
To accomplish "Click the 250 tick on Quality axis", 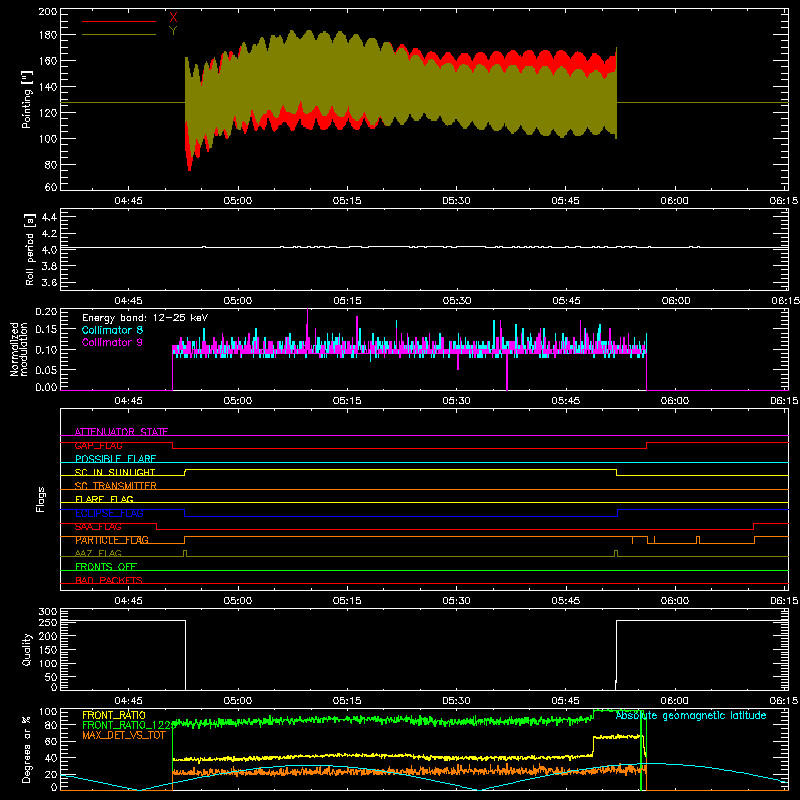I will click(48, 622).
